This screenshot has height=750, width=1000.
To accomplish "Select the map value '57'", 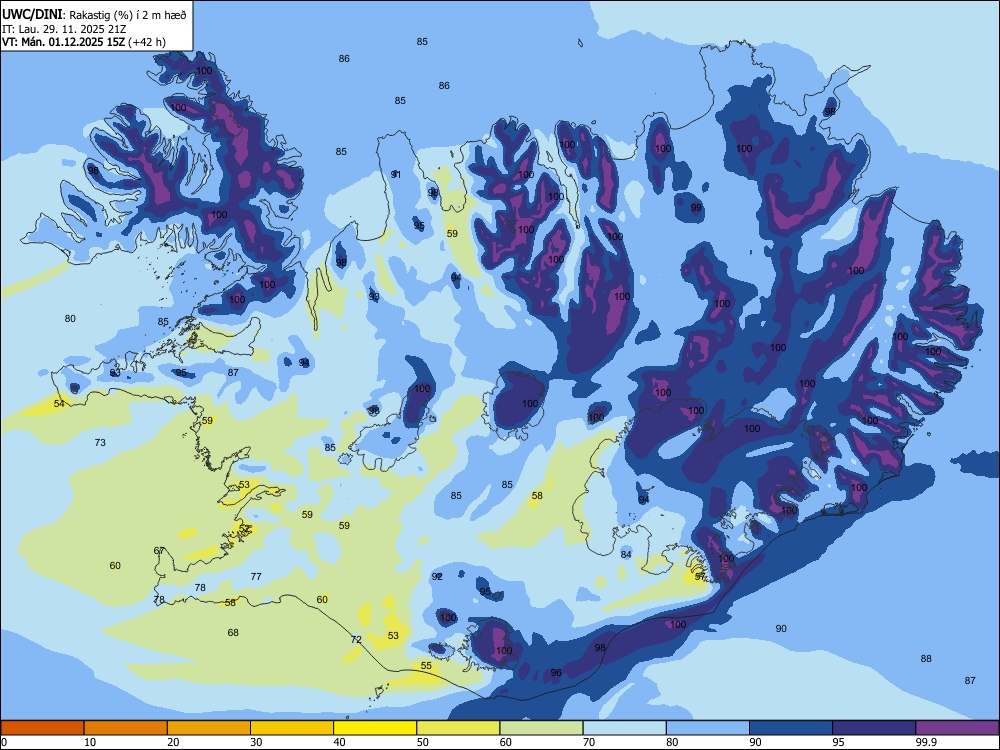I will [x=700, y=577].
